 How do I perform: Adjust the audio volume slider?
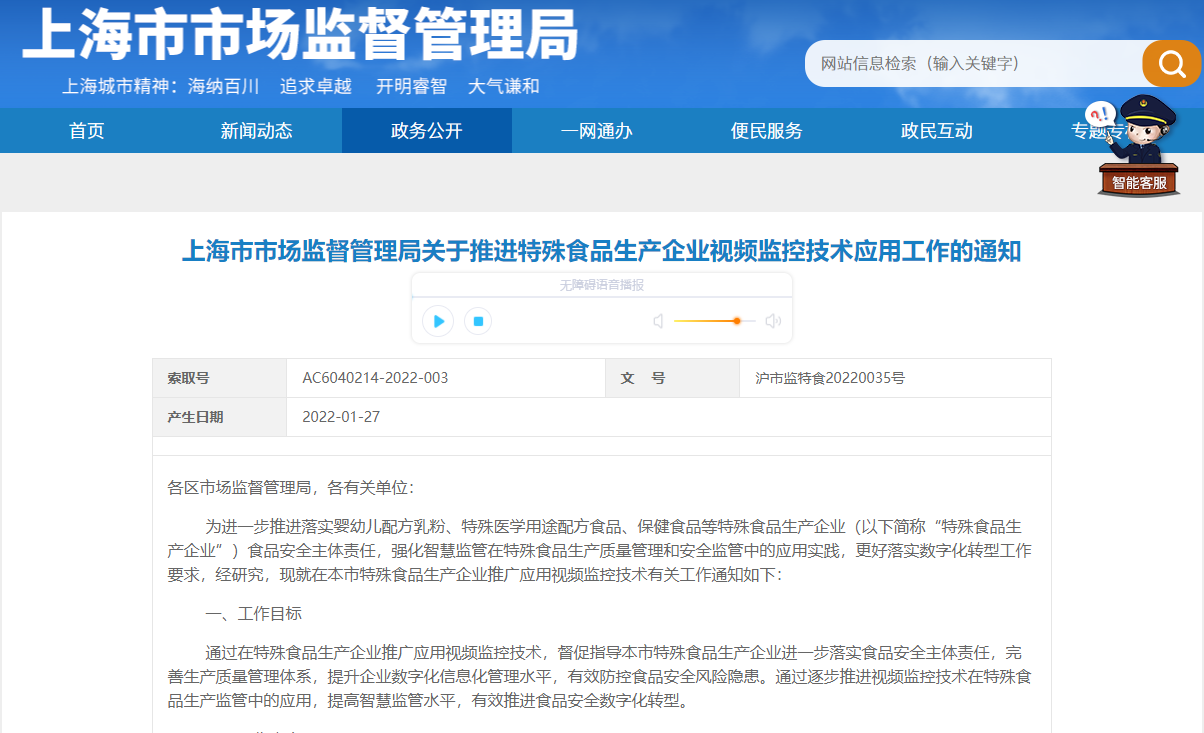(x=714, y=321)
